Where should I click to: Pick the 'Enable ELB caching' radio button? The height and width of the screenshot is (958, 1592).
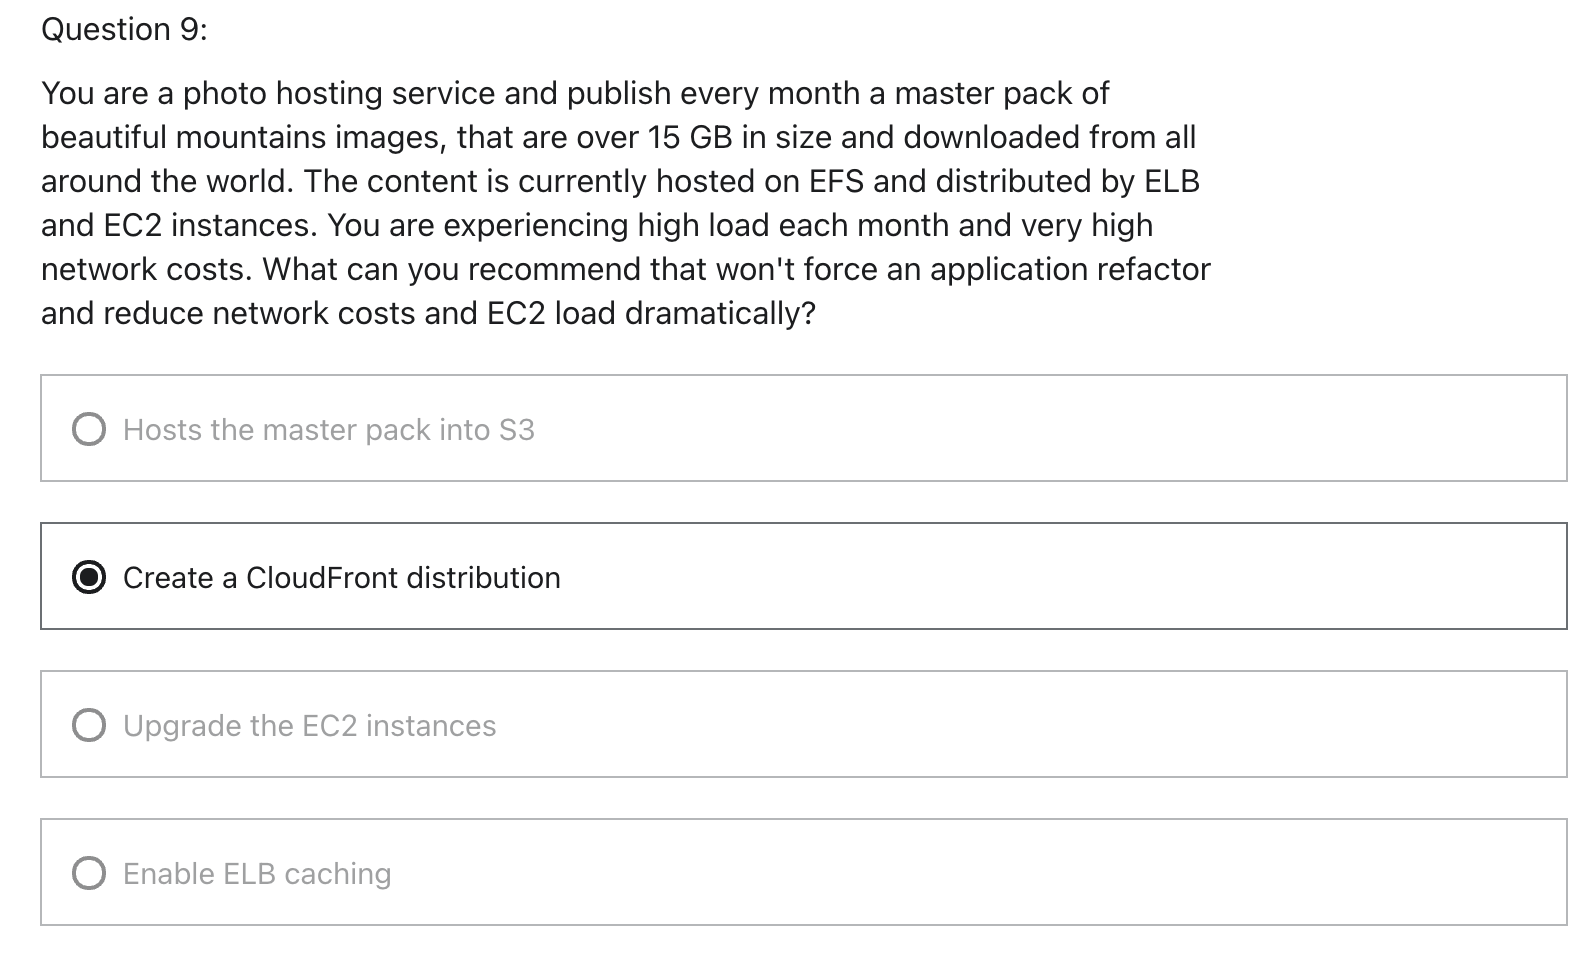tap(89, 873)
